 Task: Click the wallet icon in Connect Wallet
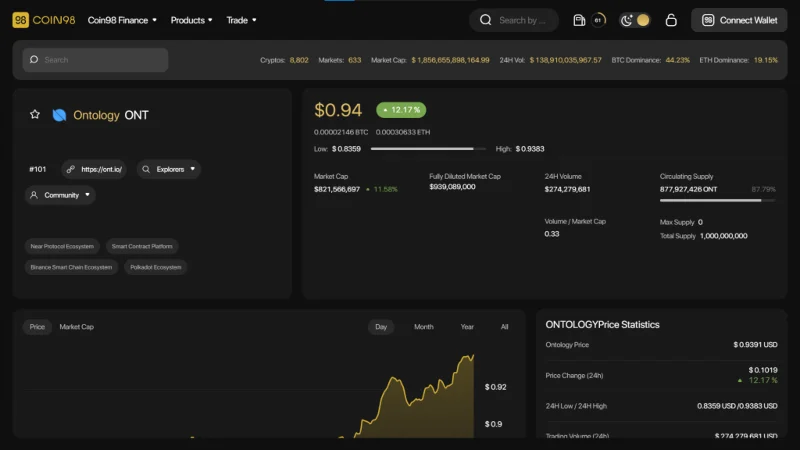(708, 20)
